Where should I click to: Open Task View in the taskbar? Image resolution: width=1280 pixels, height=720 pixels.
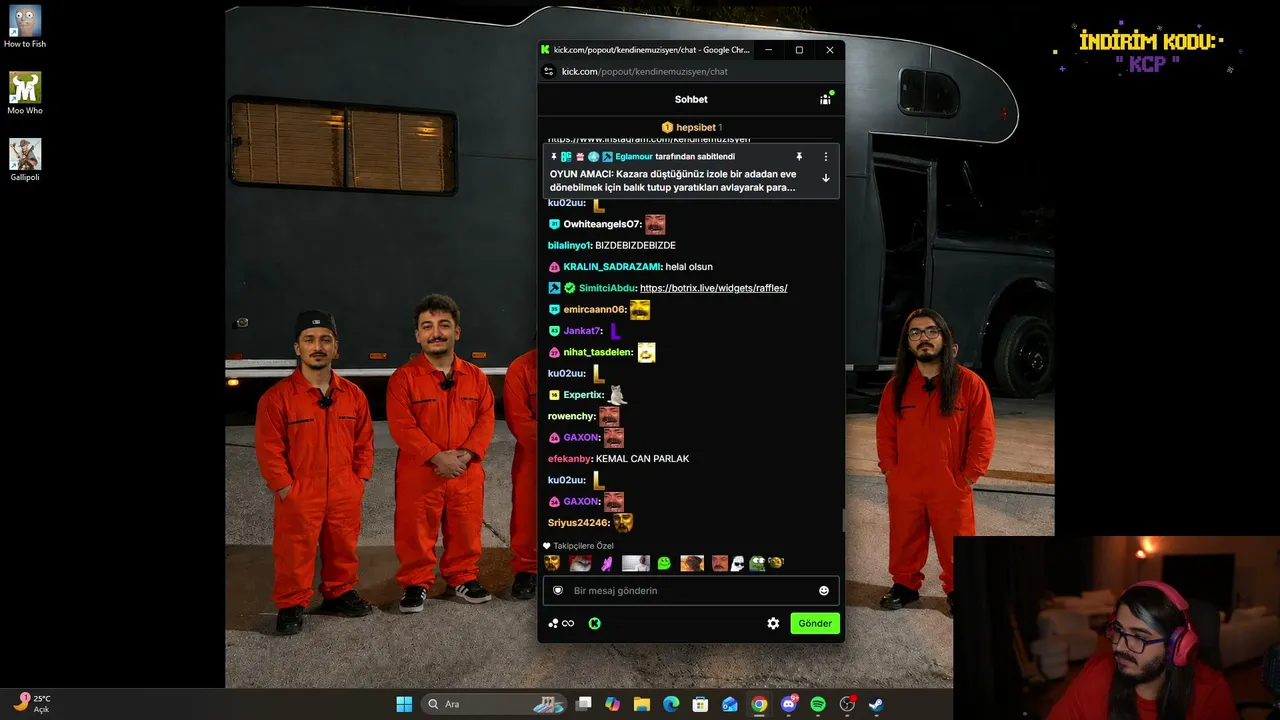click(584, 704)
